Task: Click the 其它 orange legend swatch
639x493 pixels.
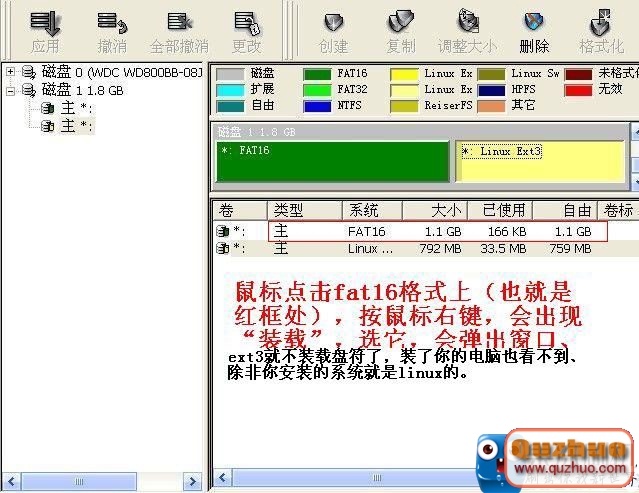Action: point(491,106)
